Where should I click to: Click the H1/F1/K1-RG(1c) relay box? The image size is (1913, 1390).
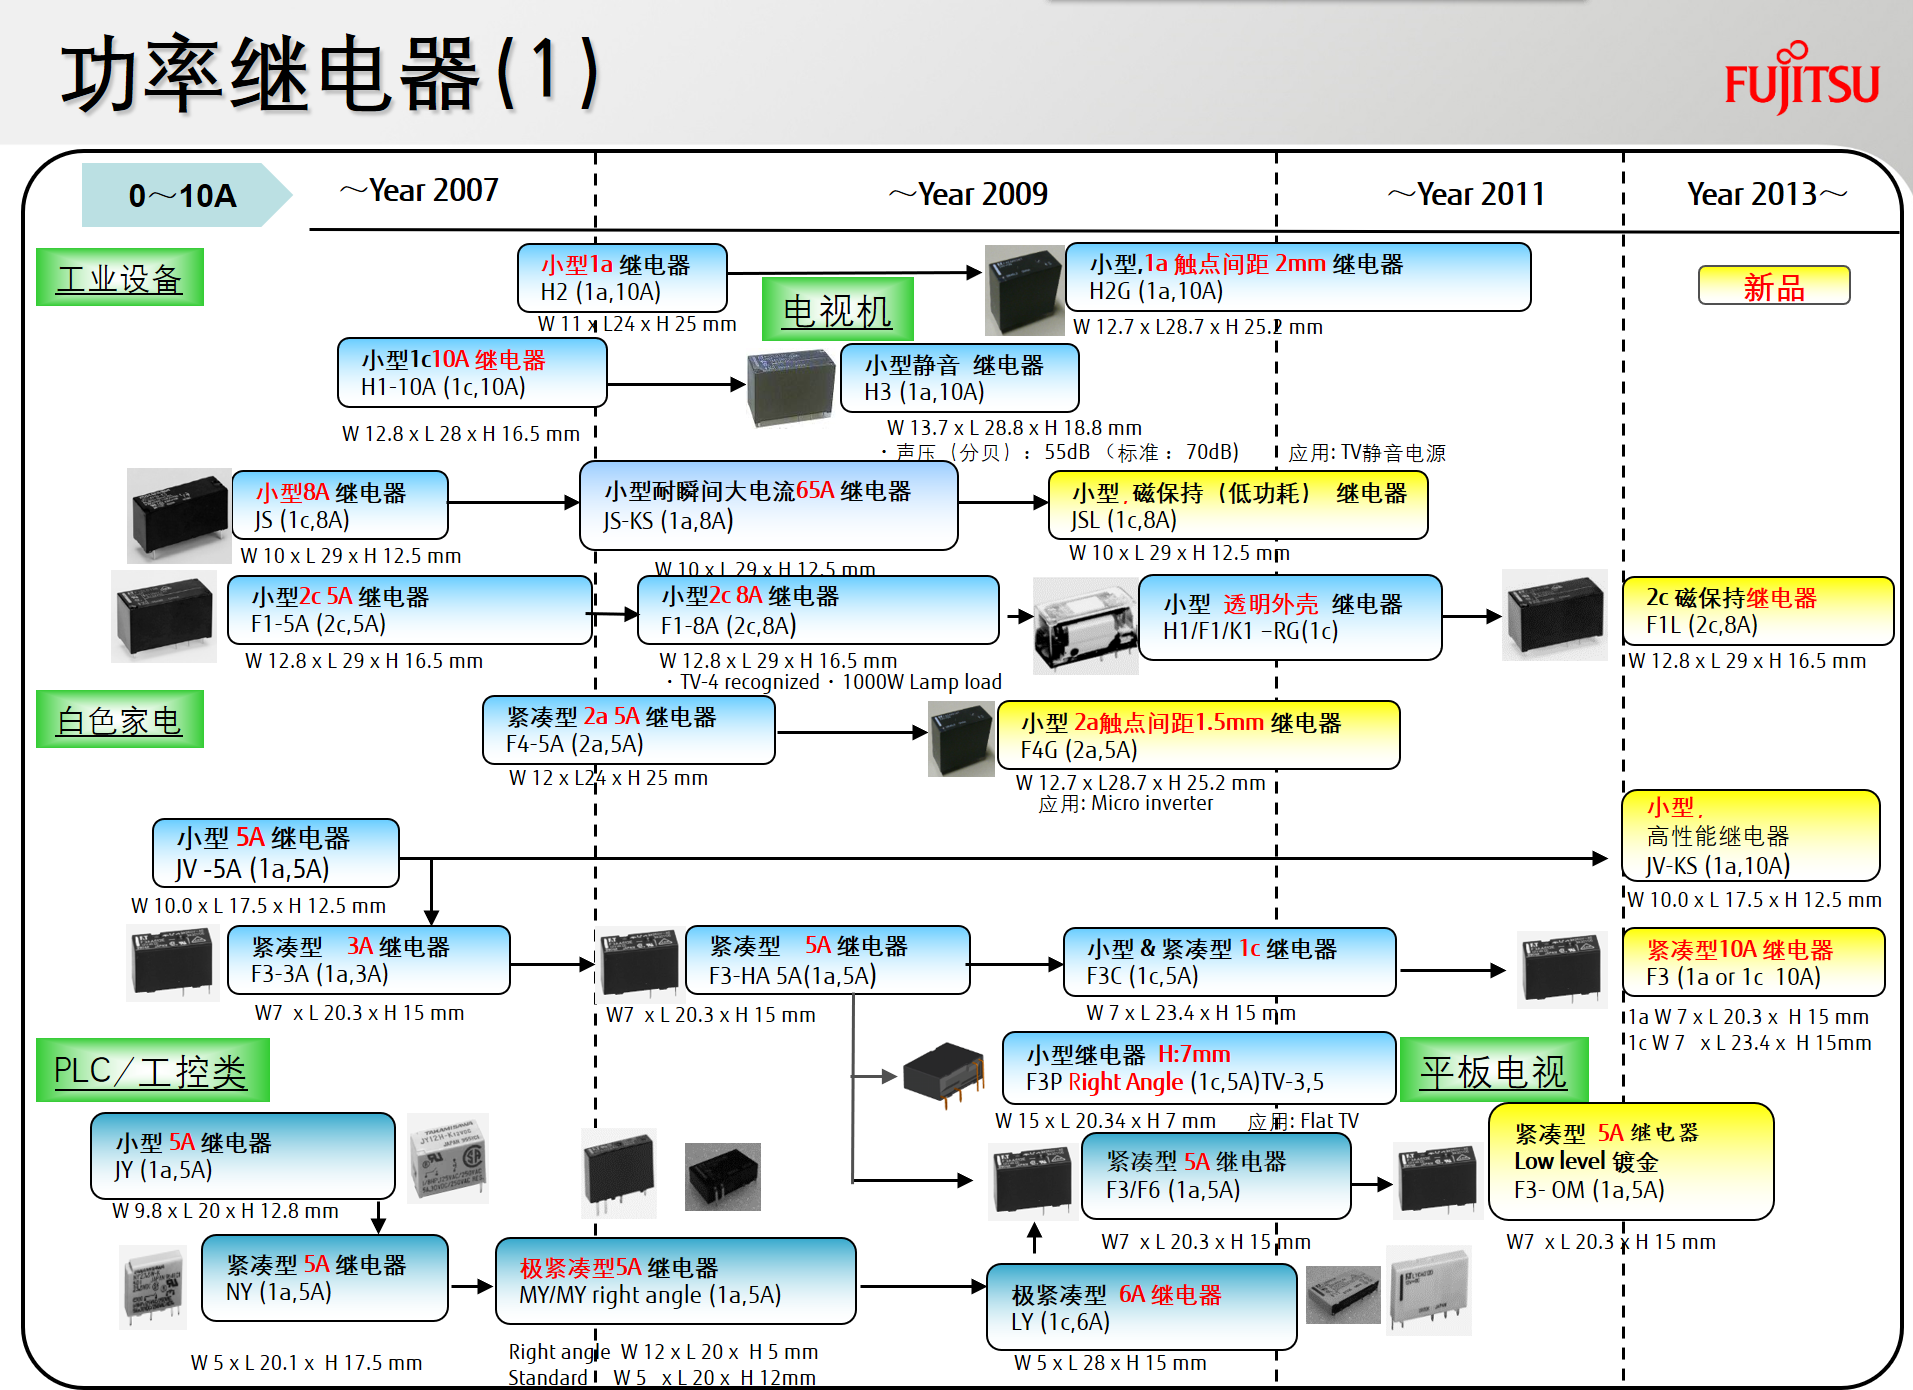point(1290,617)
